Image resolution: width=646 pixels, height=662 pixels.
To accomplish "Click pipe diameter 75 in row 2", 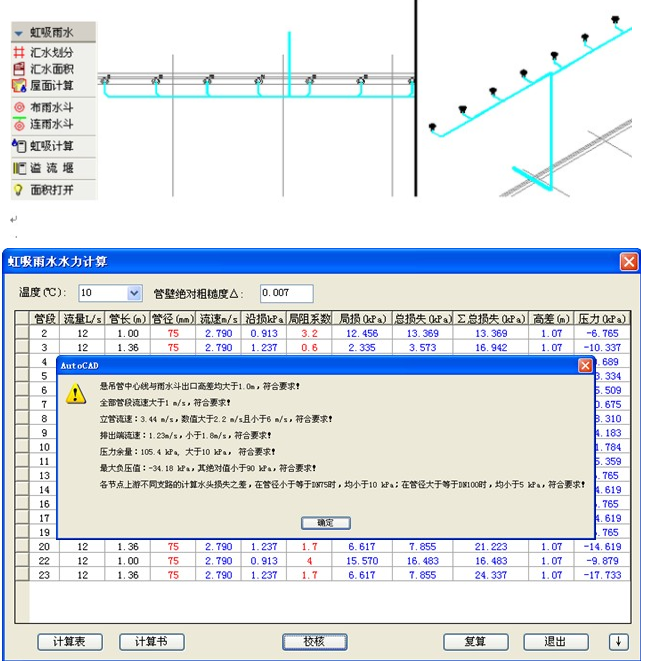I will click(173, 333).
